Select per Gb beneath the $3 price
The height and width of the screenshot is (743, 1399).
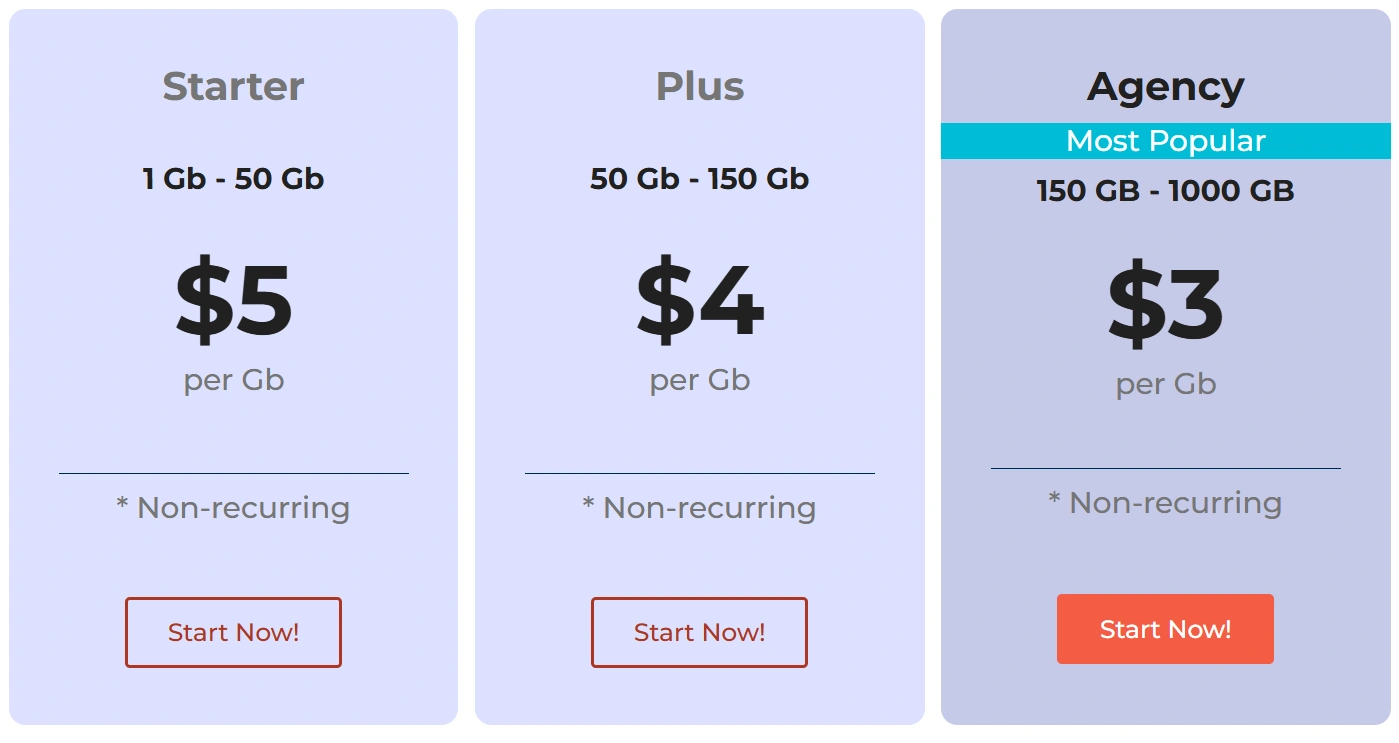pyautogui.click(x=1165, y=384)
